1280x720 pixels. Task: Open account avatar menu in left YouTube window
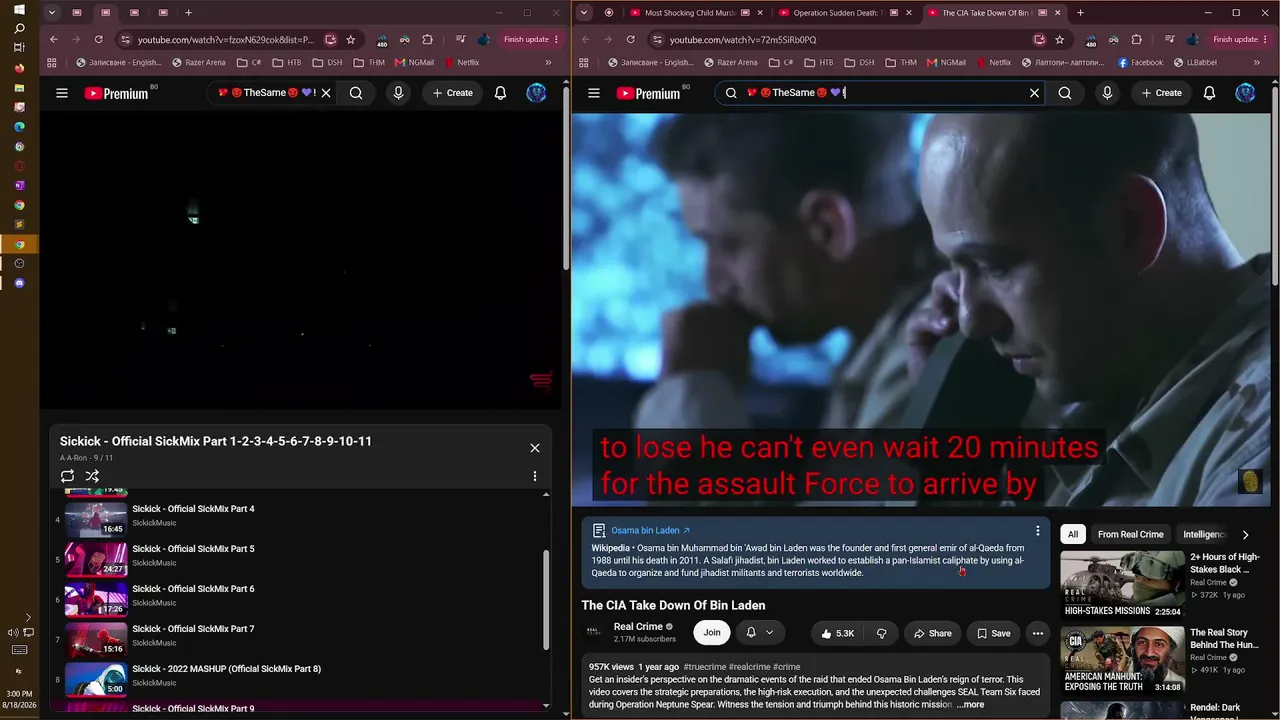click(537, 93)
